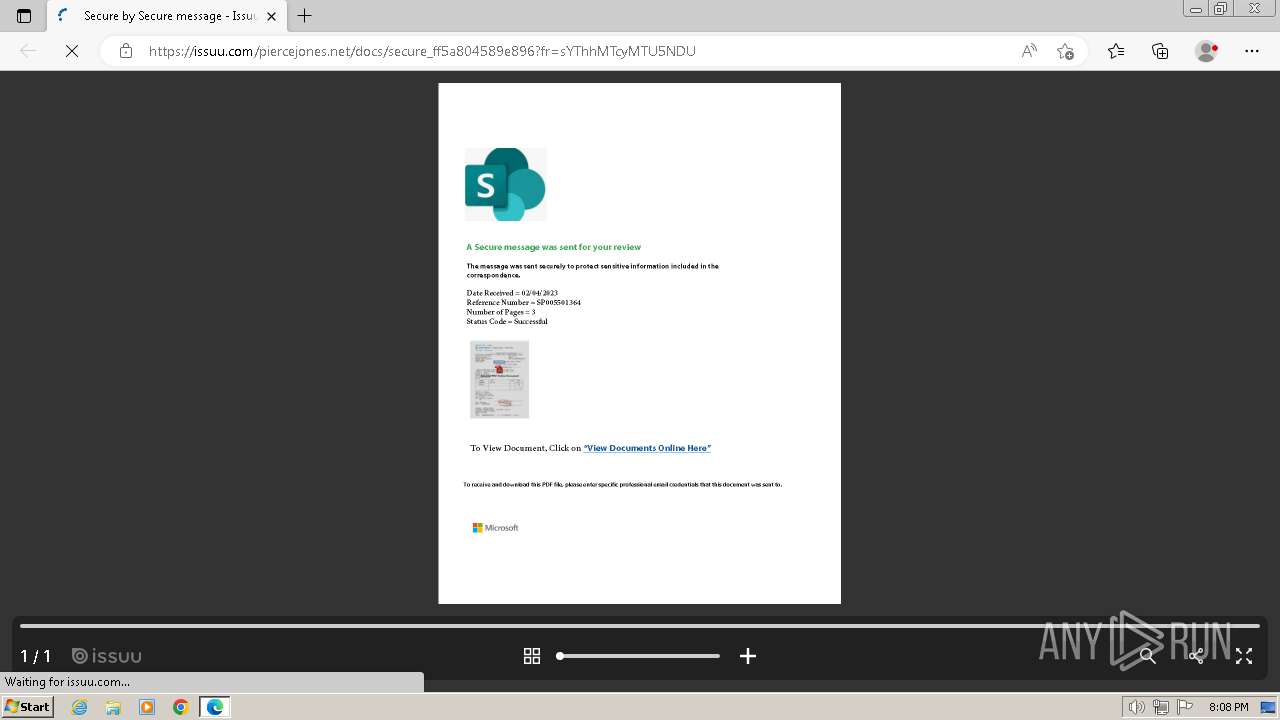Open media player from taskbar
This screenshot has height=720, width=1280.
[147, 707]
